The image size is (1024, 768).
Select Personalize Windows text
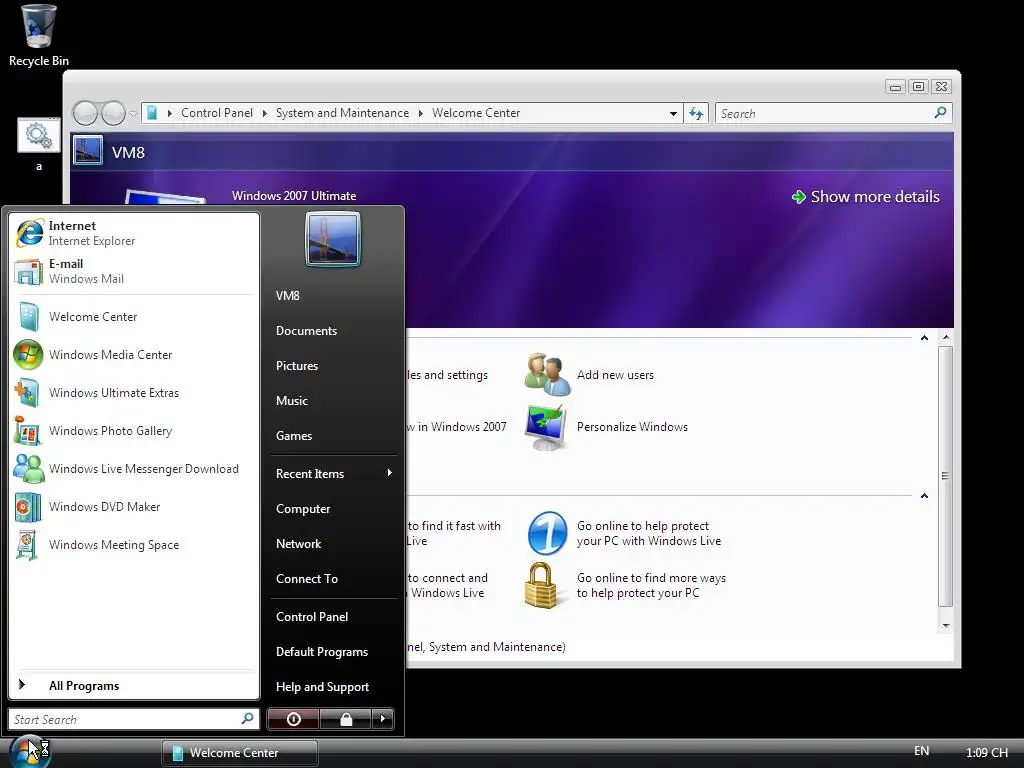click(632, 427)
